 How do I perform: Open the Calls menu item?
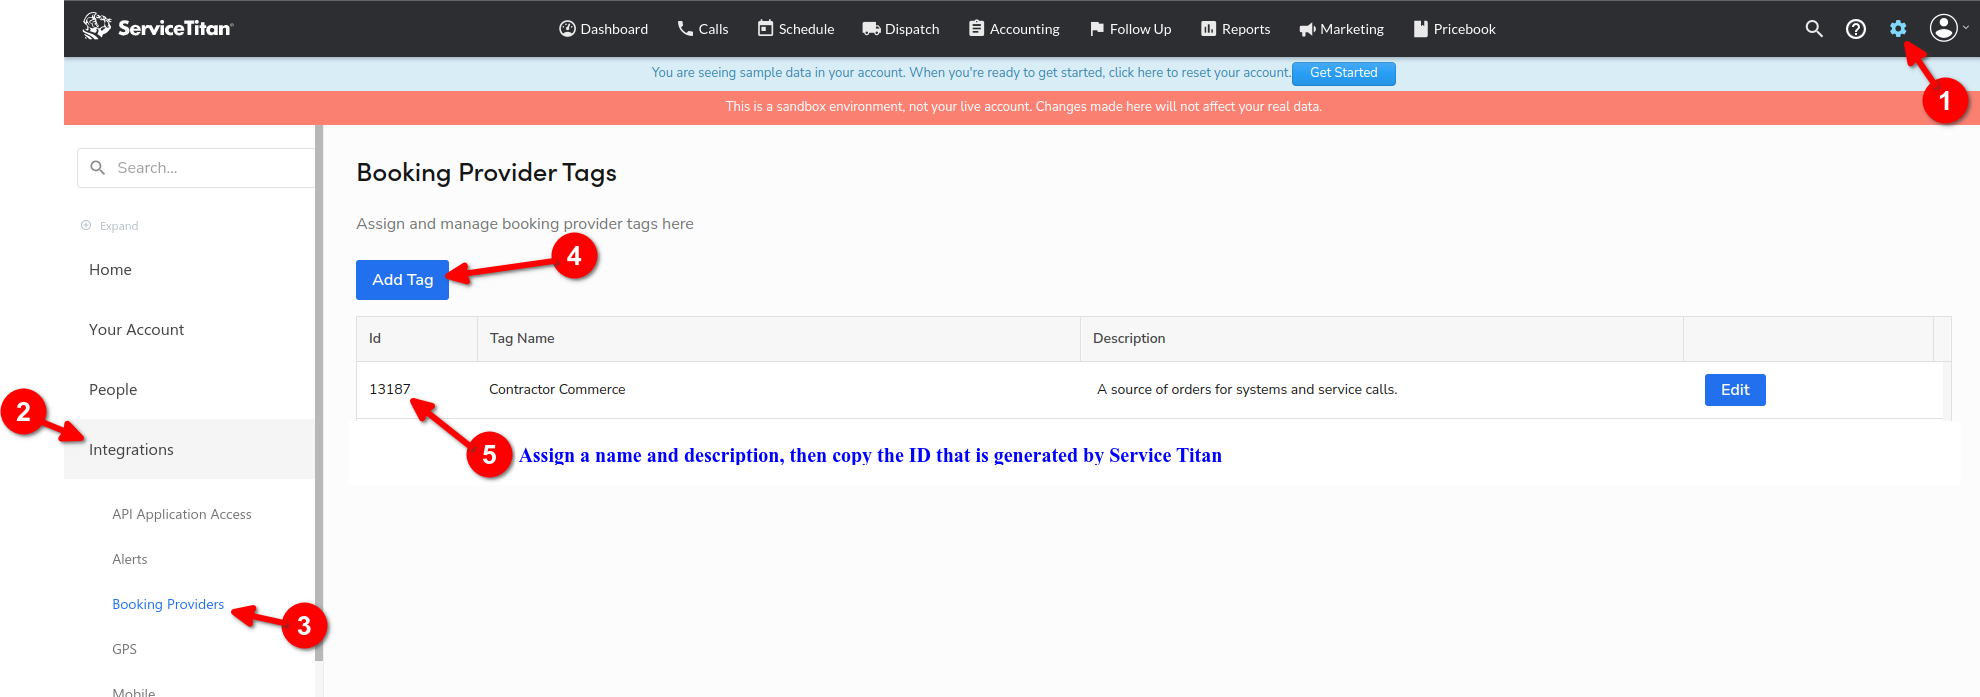[702, 29]
